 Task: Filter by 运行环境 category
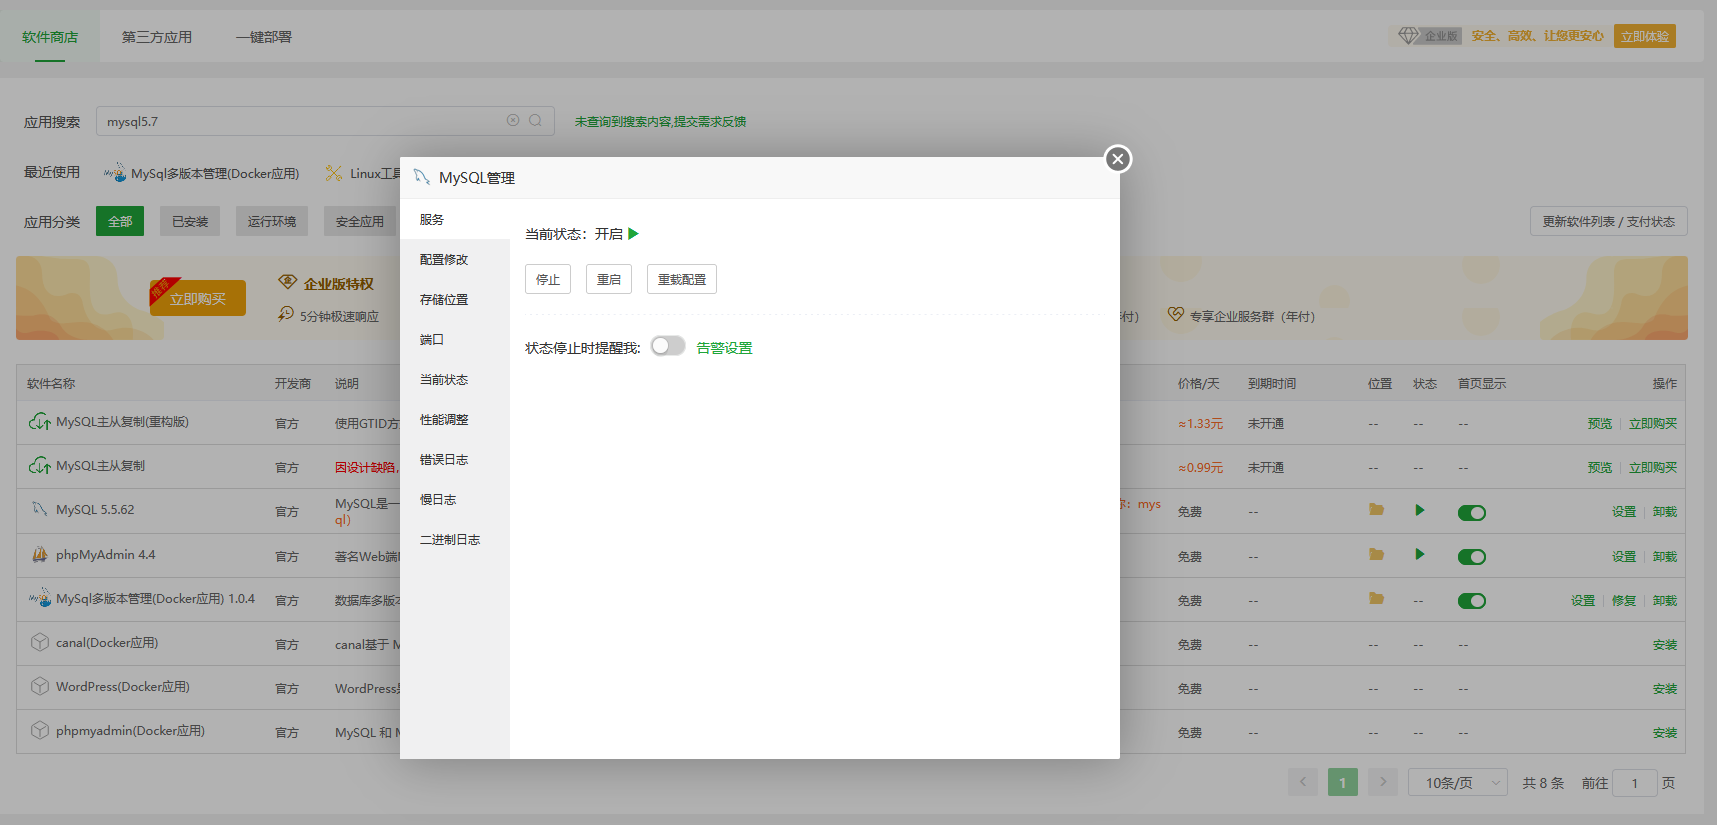[x=272, y=221]
